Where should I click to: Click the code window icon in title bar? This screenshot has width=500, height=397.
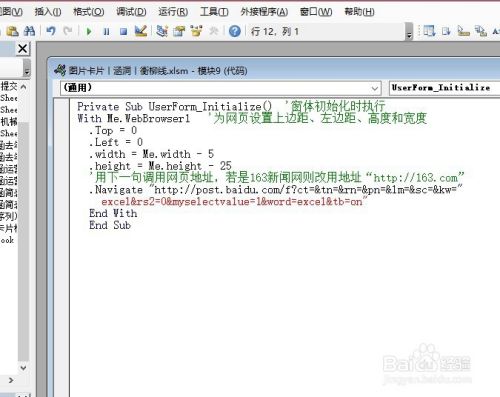click(60, 70)
